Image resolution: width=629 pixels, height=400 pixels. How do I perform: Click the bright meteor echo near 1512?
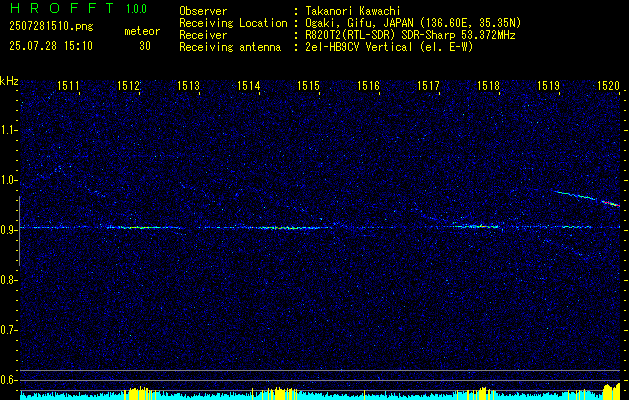pyautogui.click(x=138, y=227)
